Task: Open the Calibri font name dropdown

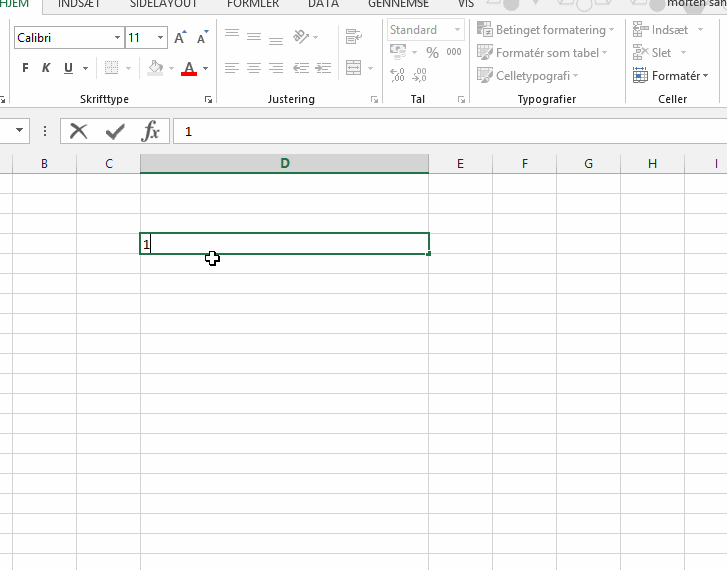Action: [x=115, y=38]
